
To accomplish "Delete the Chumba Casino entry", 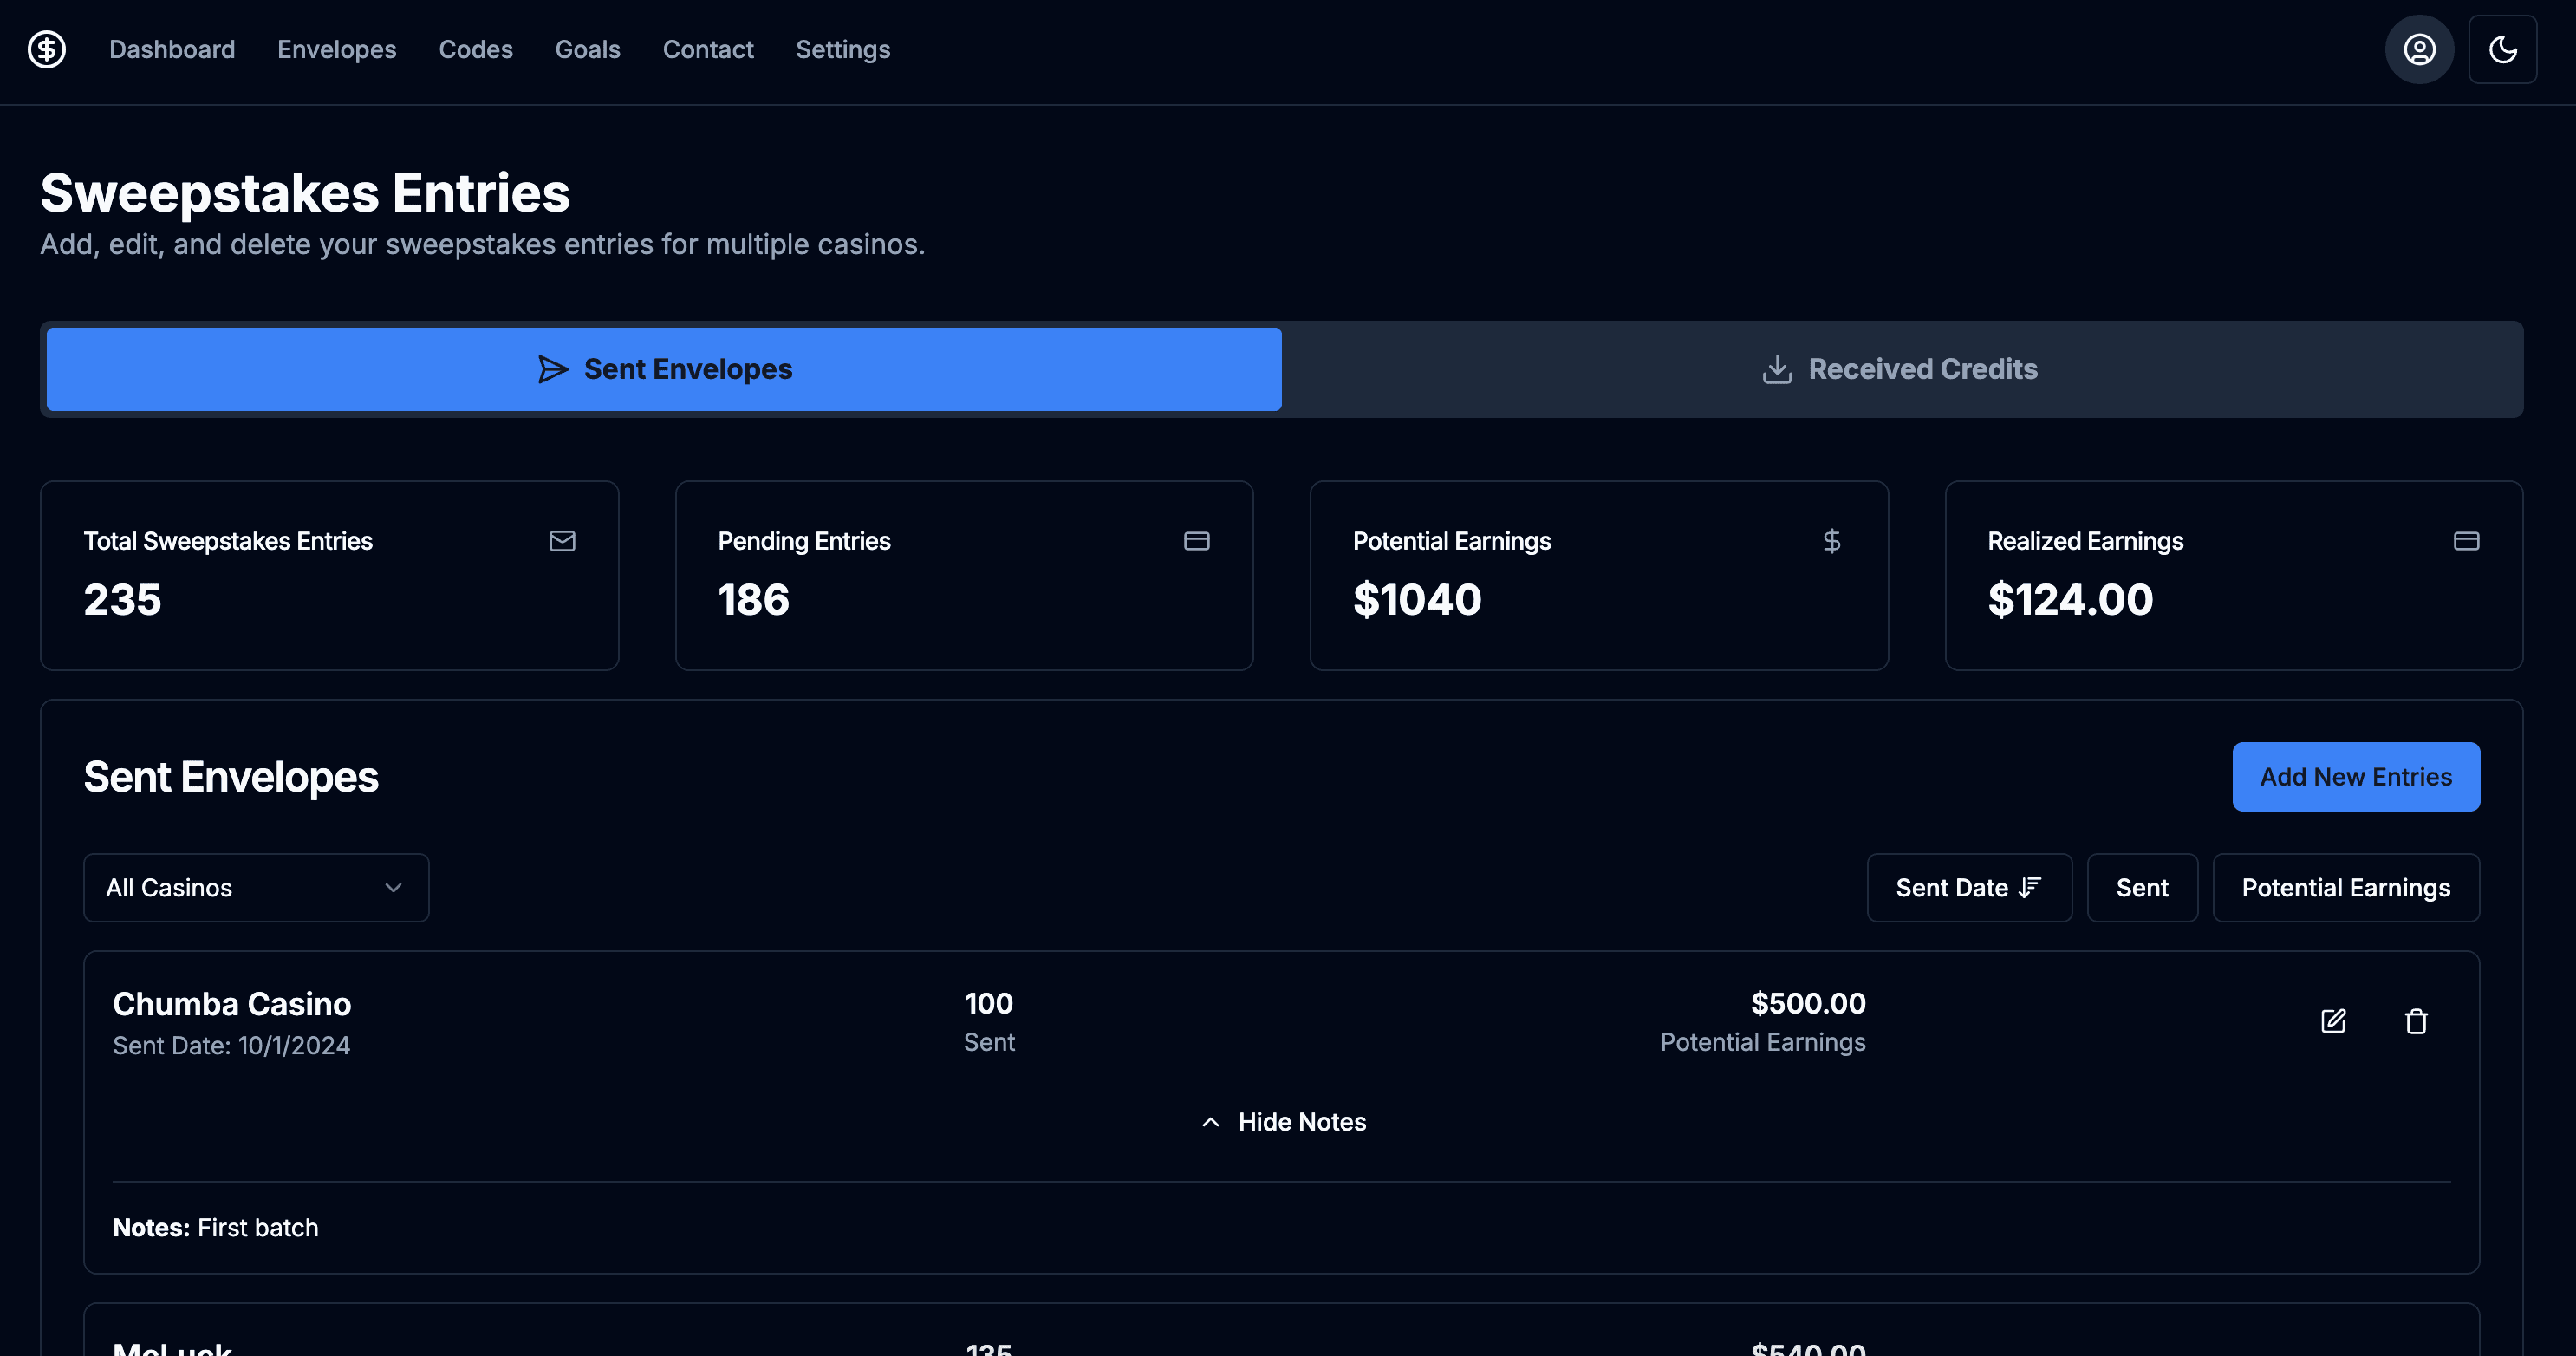I will click(2415, 1021).
